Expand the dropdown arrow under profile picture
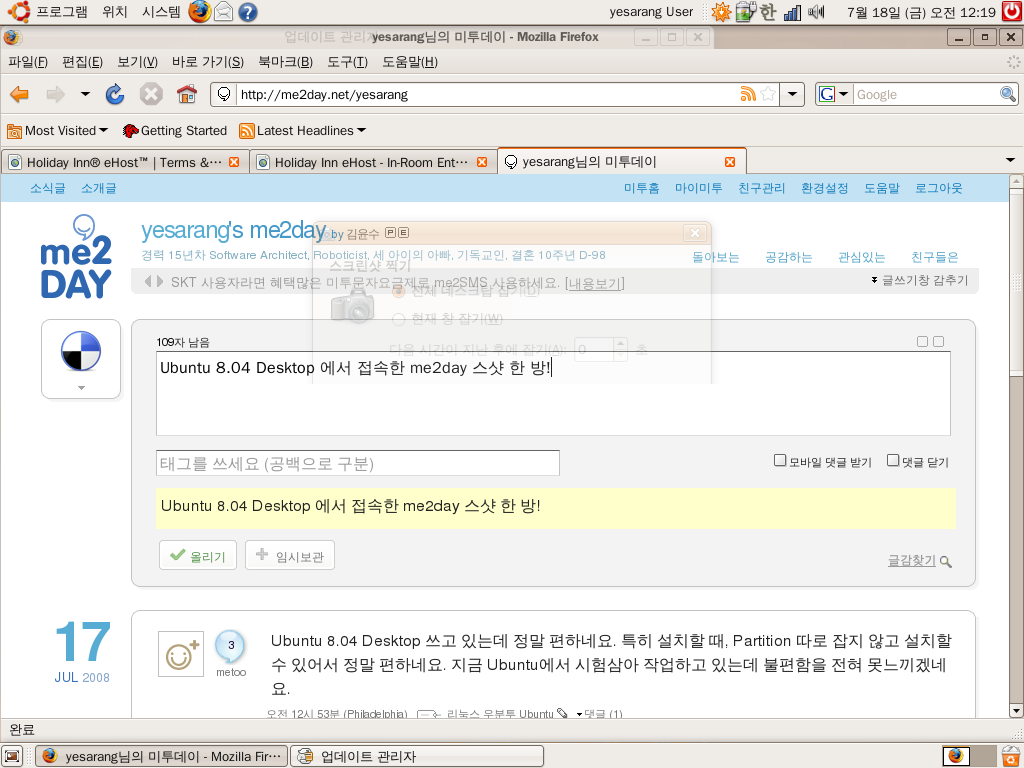The image size is (1024, 768). tap(81, 388)
